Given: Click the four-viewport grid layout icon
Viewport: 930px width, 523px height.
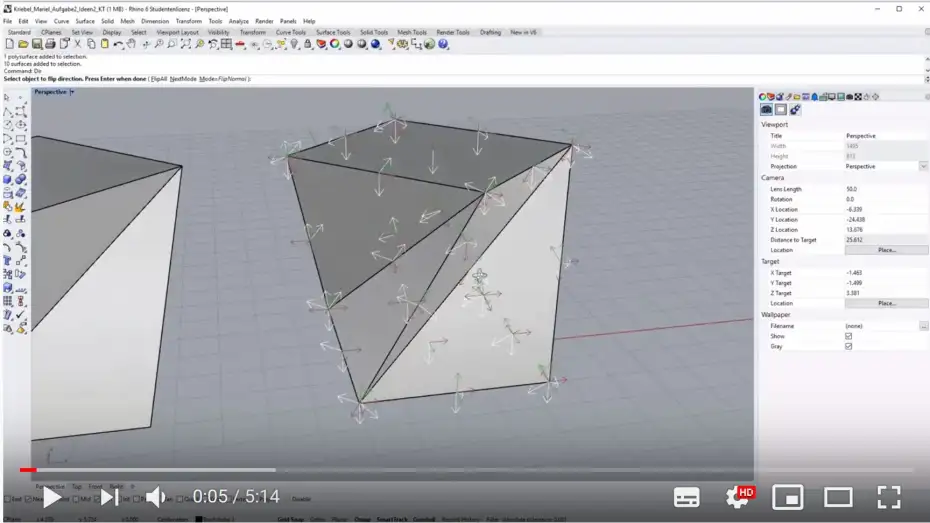Looking at the screenshot, I should point(227,44).
